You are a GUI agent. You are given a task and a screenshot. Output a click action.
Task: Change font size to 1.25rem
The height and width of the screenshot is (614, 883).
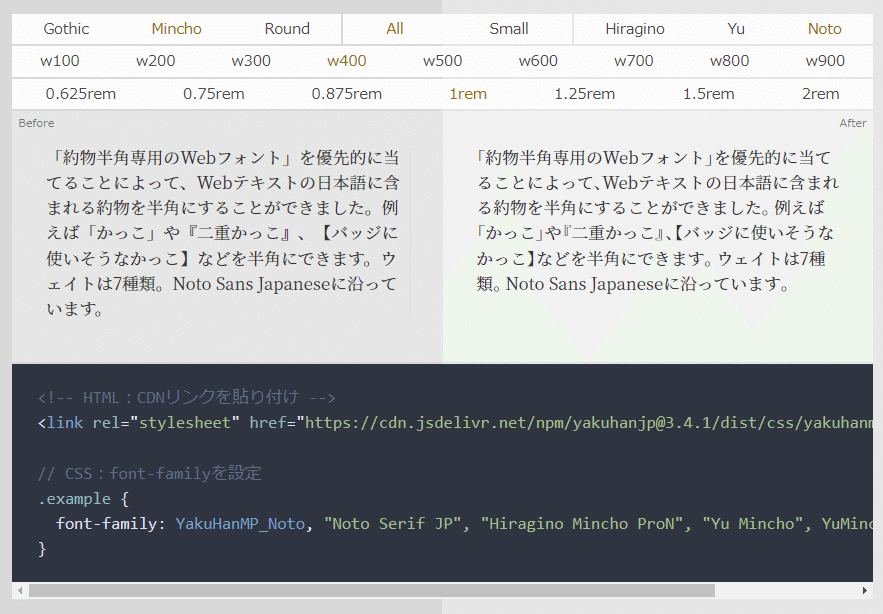(x=585, y=94)
